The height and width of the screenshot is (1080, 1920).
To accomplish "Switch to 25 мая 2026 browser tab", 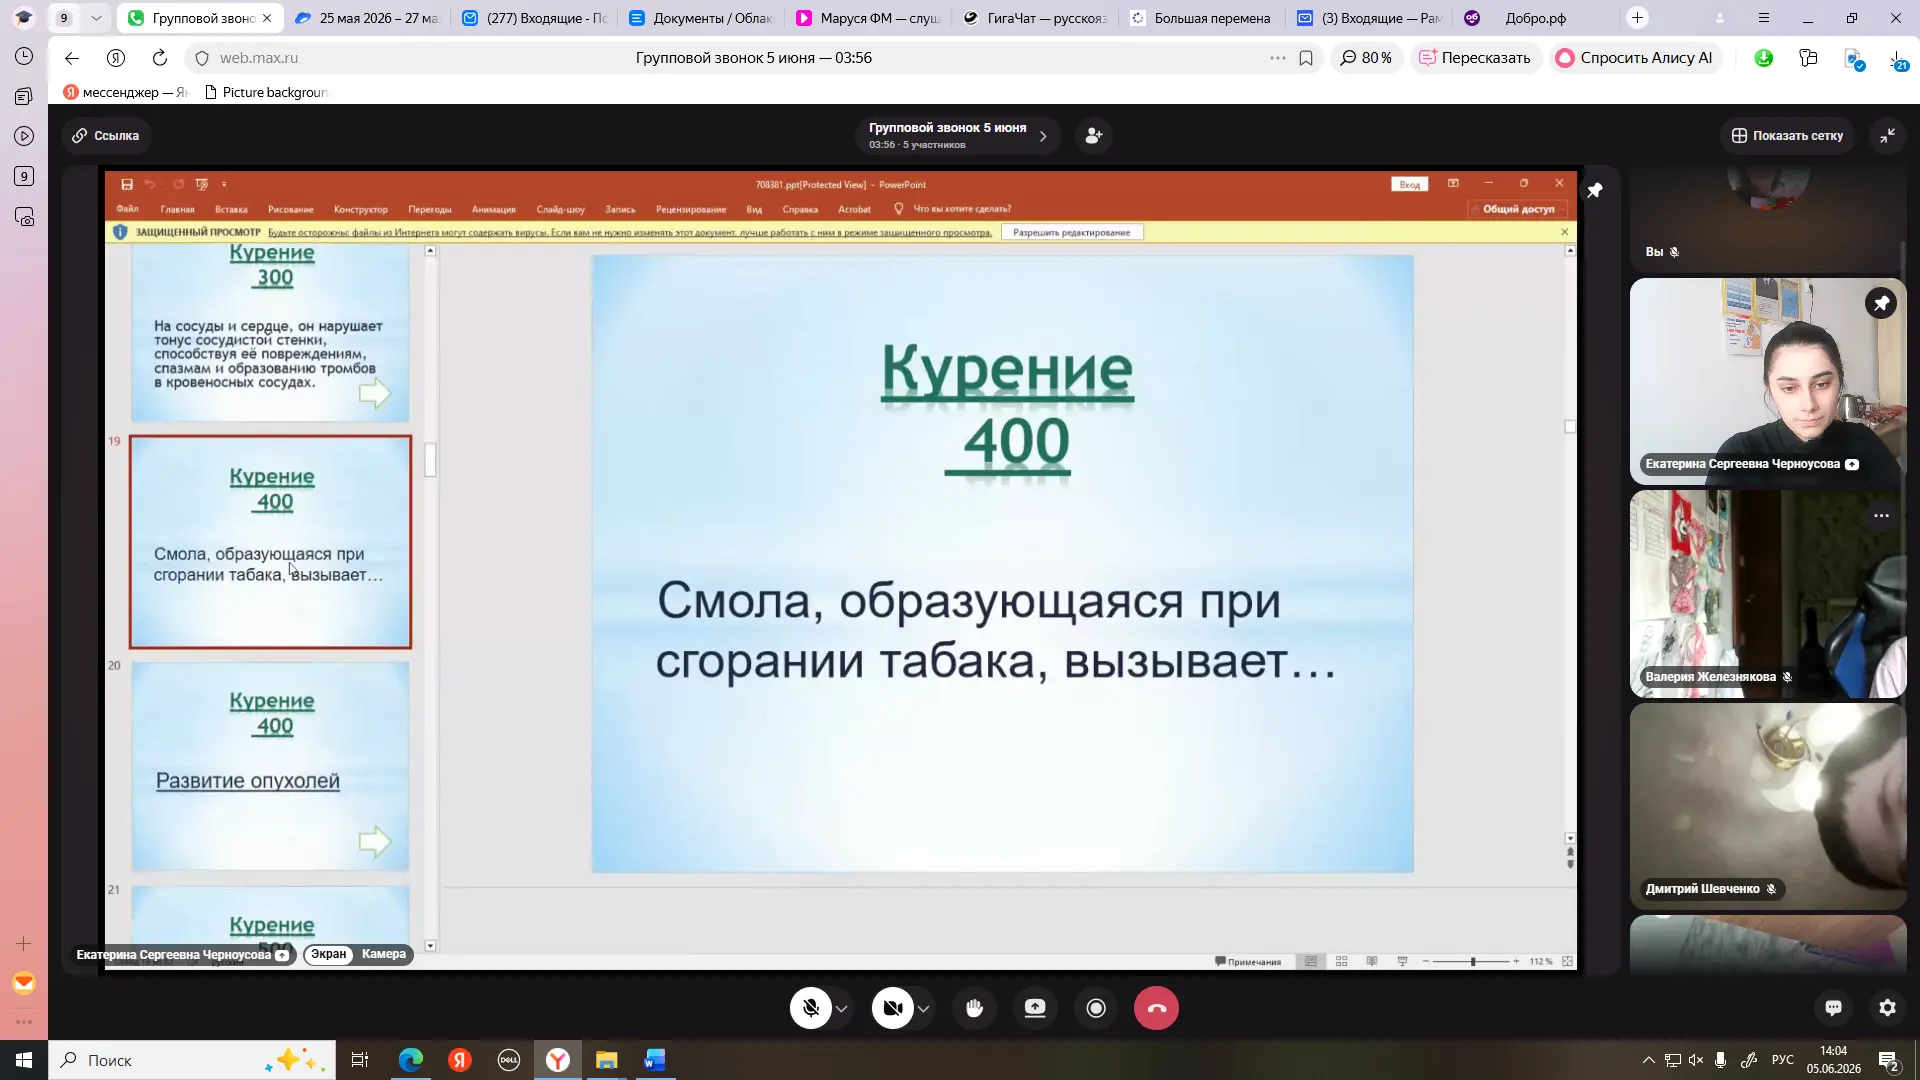I will pyautogui.click(x=366, y=18).
